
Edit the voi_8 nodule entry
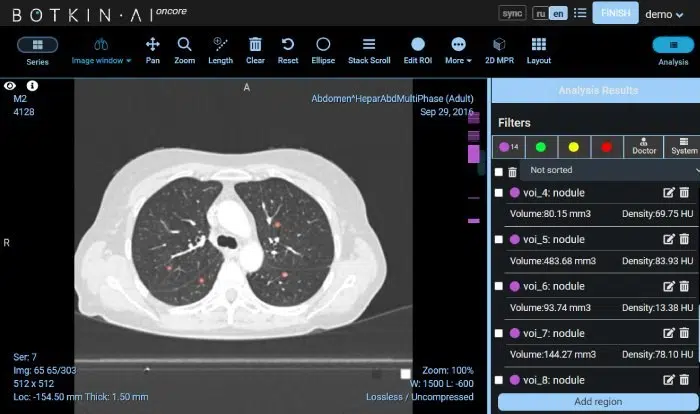[668, 380]
